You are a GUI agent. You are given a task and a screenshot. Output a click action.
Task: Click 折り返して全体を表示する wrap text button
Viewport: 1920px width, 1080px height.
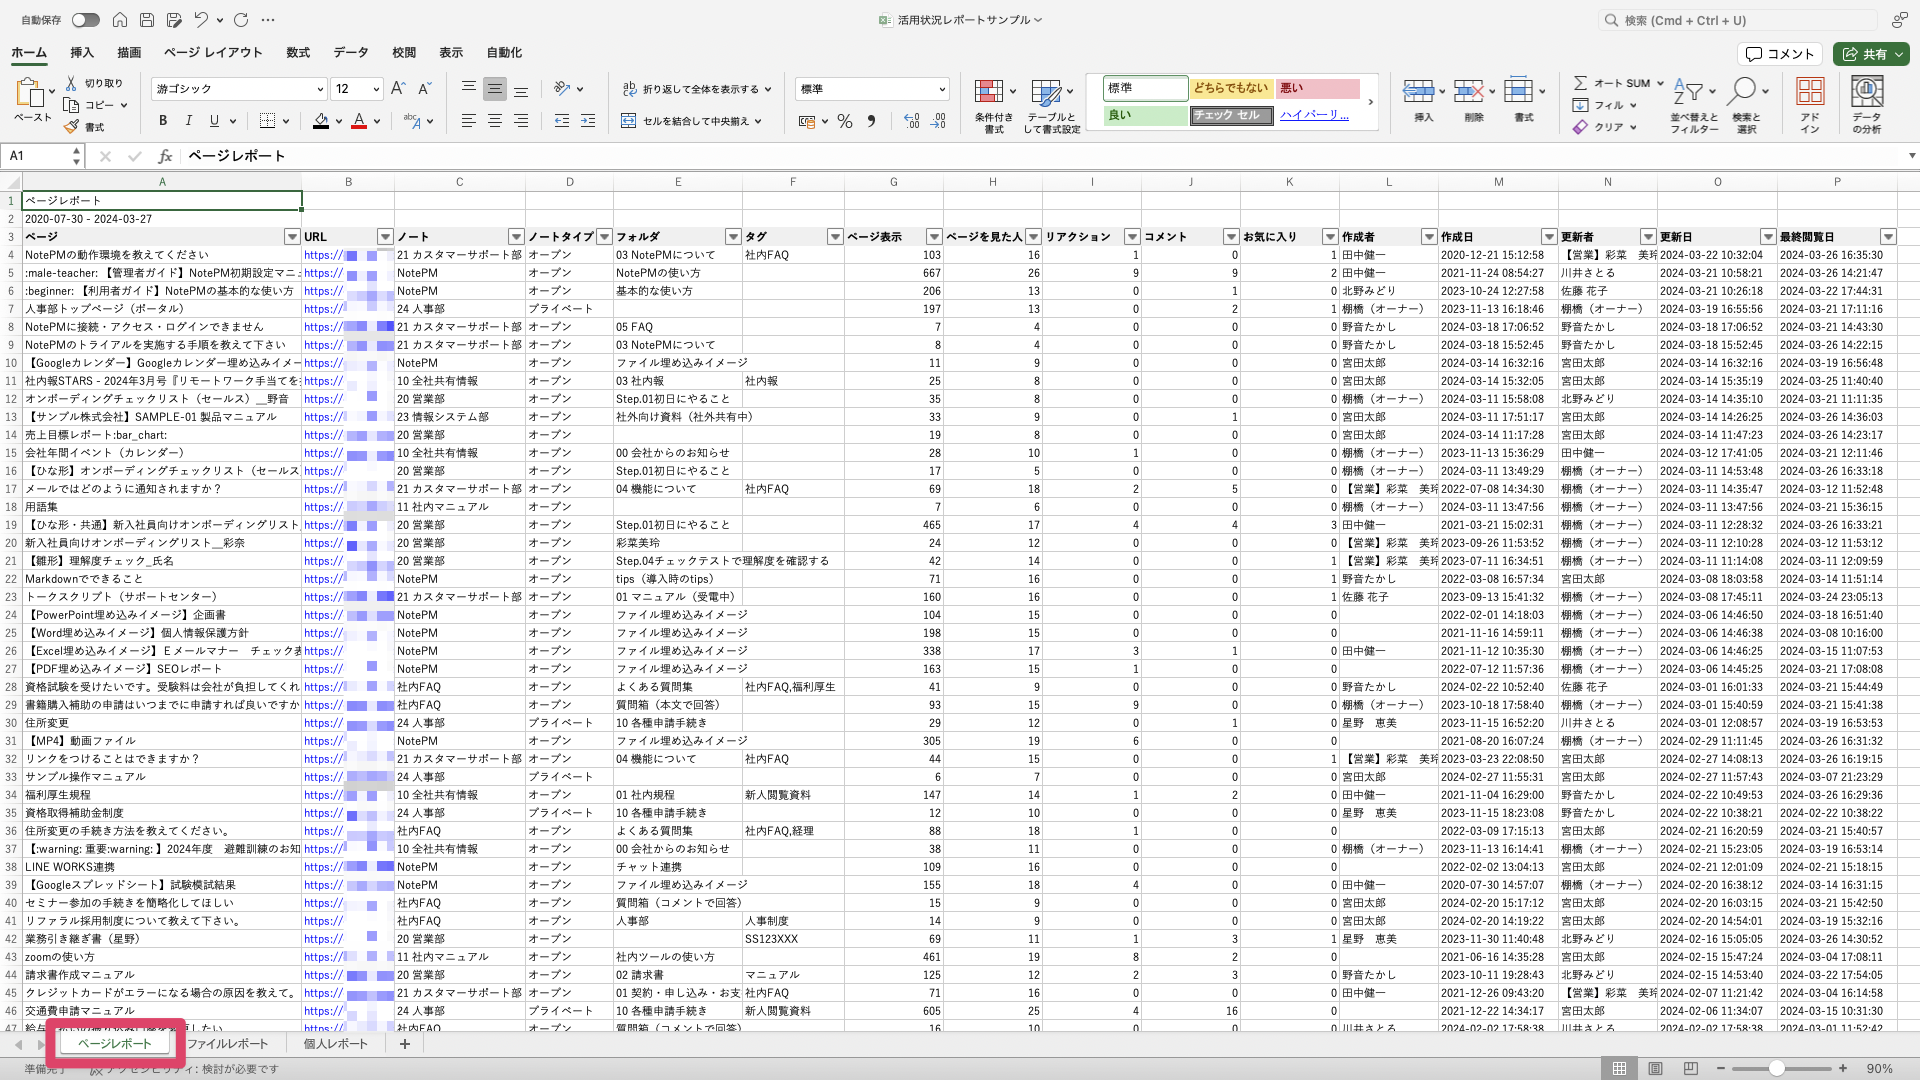coord(692,89)
